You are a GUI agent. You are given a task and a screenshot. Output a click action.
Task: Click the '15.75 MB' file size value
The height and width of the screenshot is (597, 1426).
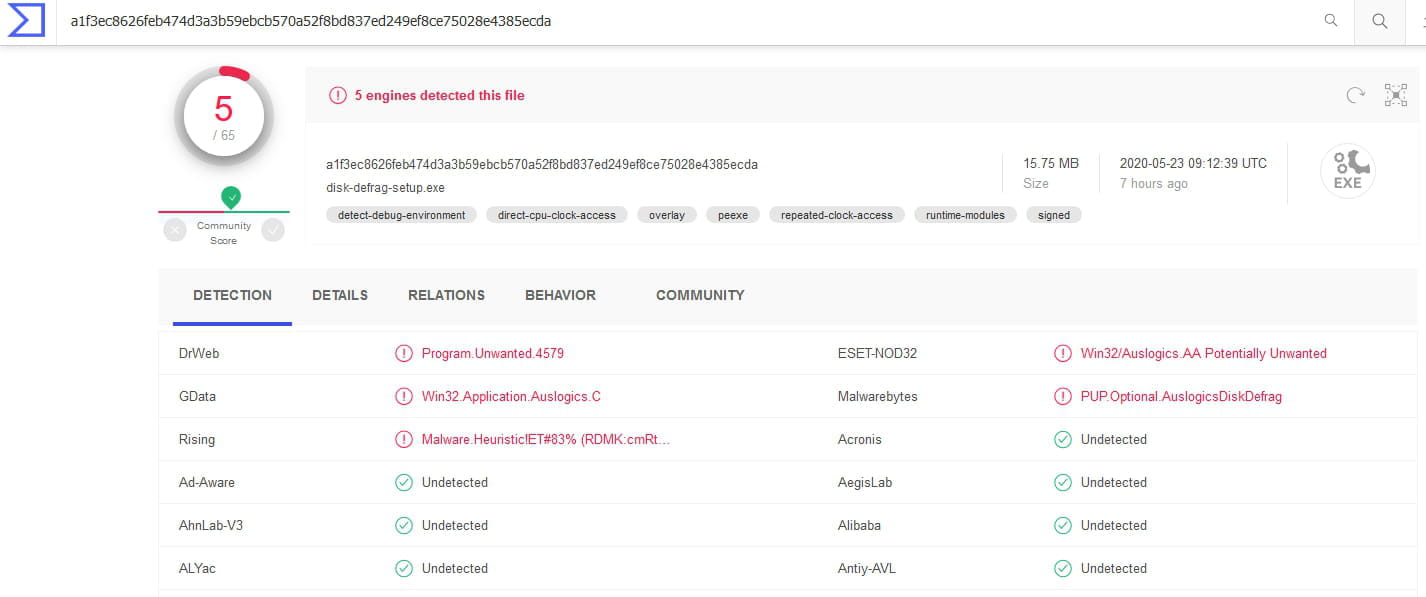pyautogui.click(x=1051, y=163)
